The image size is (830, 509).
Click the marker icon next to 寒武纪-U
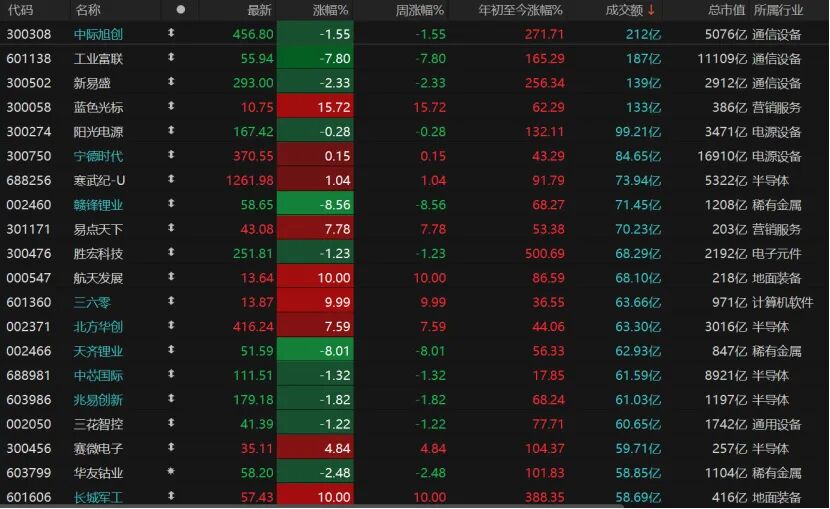click(x=170, y=180)
